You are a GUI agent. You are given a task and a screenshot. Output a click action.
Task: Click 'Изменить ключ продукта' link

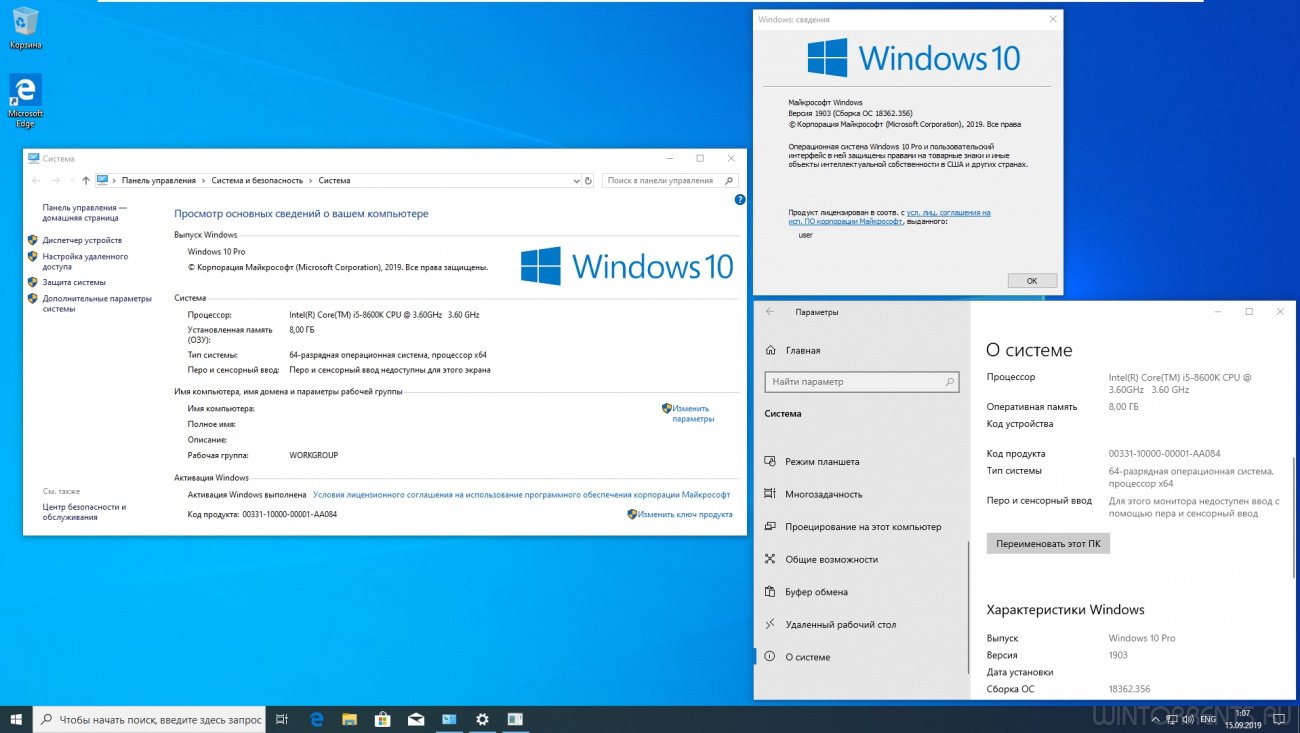(685, 514)
